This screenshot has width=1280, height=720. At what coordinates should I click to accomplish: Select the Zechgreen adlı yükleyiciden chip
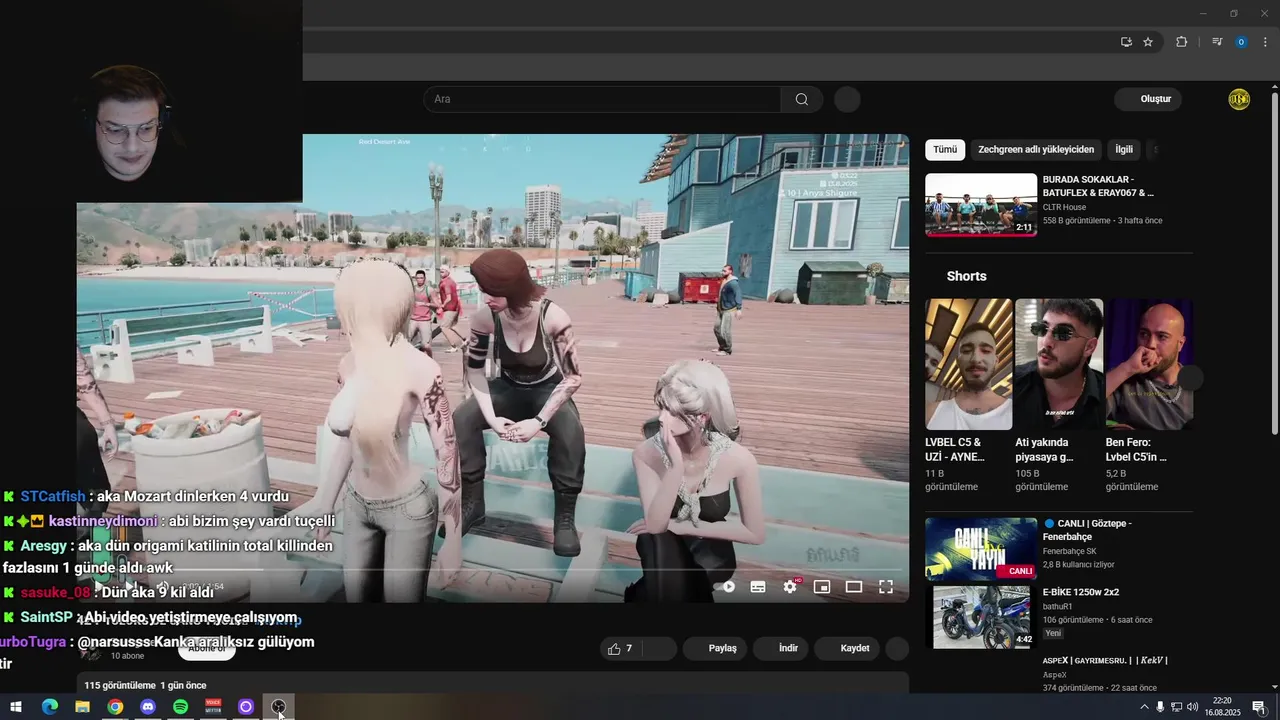(x=1036, y=149)
